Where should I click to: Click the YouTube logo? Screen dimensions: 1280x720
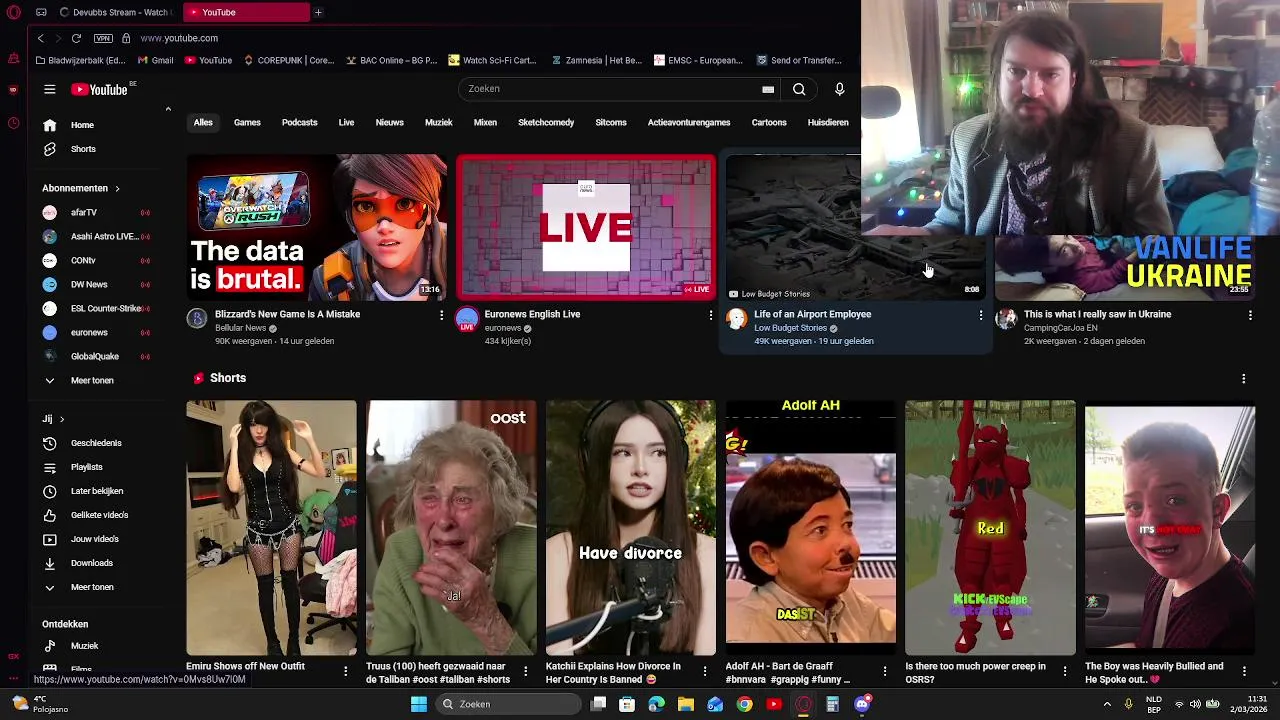tap(99, 89)
